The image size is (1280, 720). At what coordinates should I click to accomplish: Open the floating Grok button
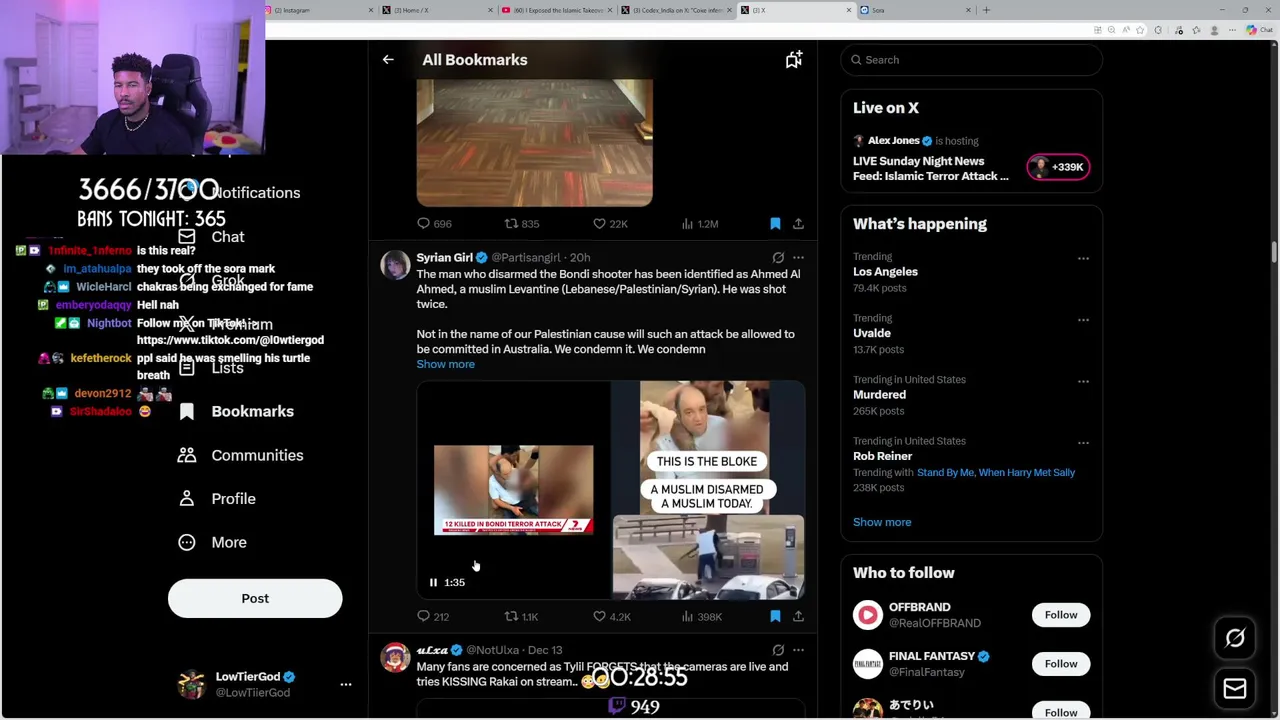[1235, 638]
